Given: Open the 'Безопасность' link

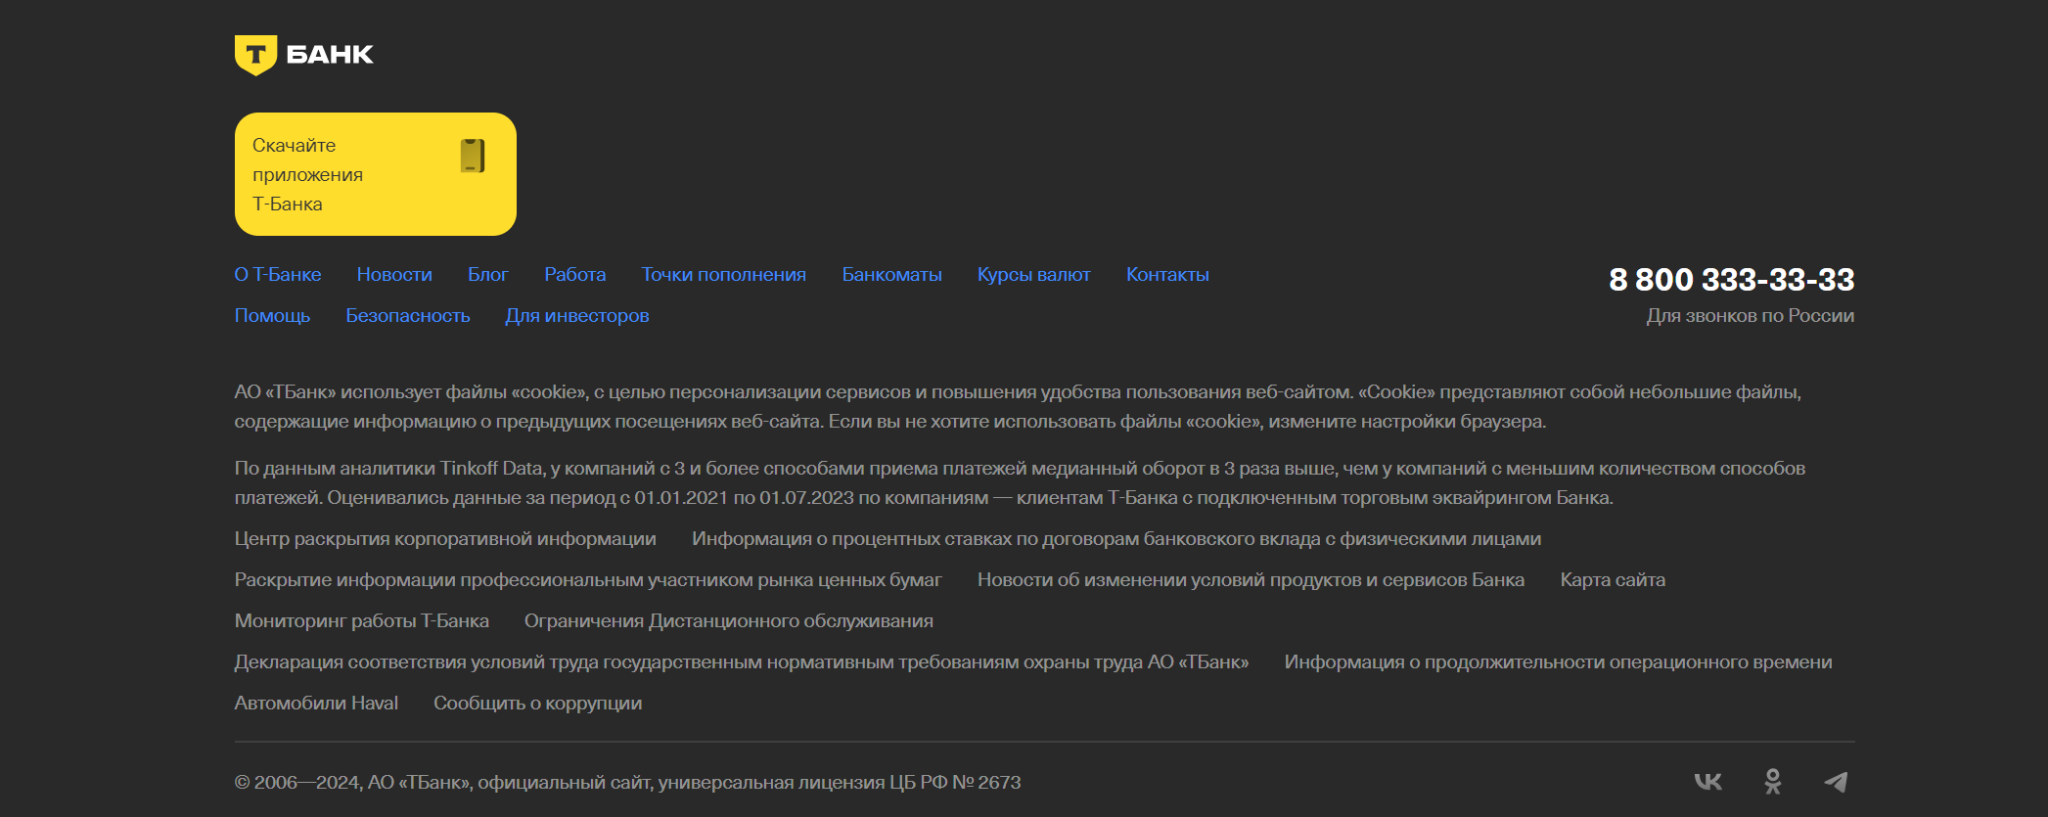Looking at the screenshot, I should 407,316.
